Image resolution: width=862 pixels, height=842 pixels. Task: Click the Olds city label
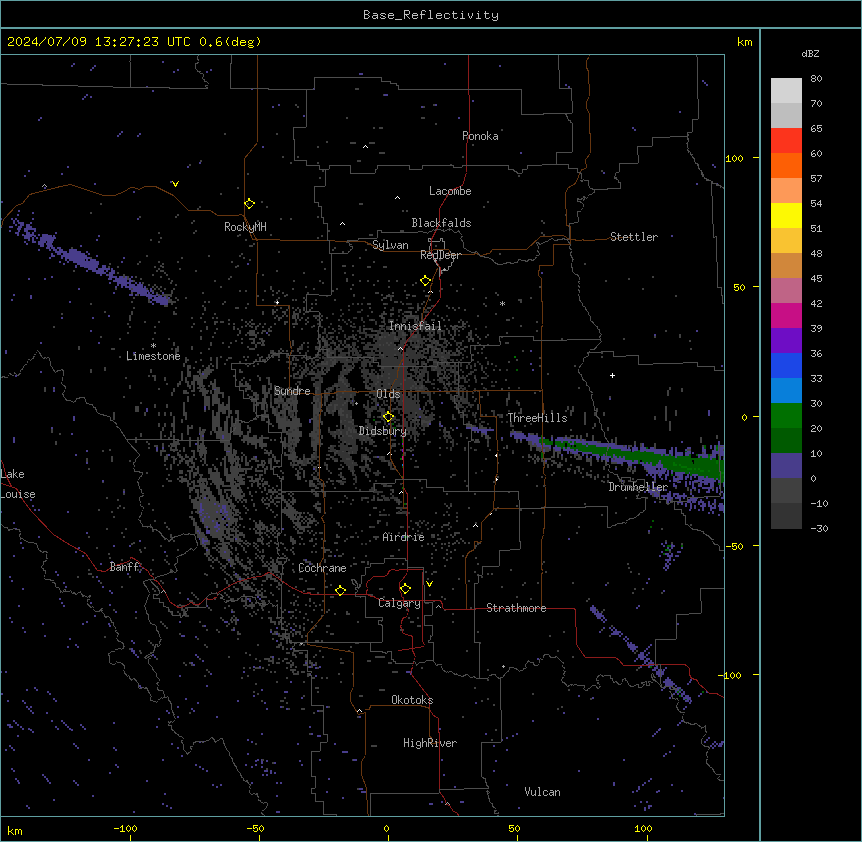point(388,394)
